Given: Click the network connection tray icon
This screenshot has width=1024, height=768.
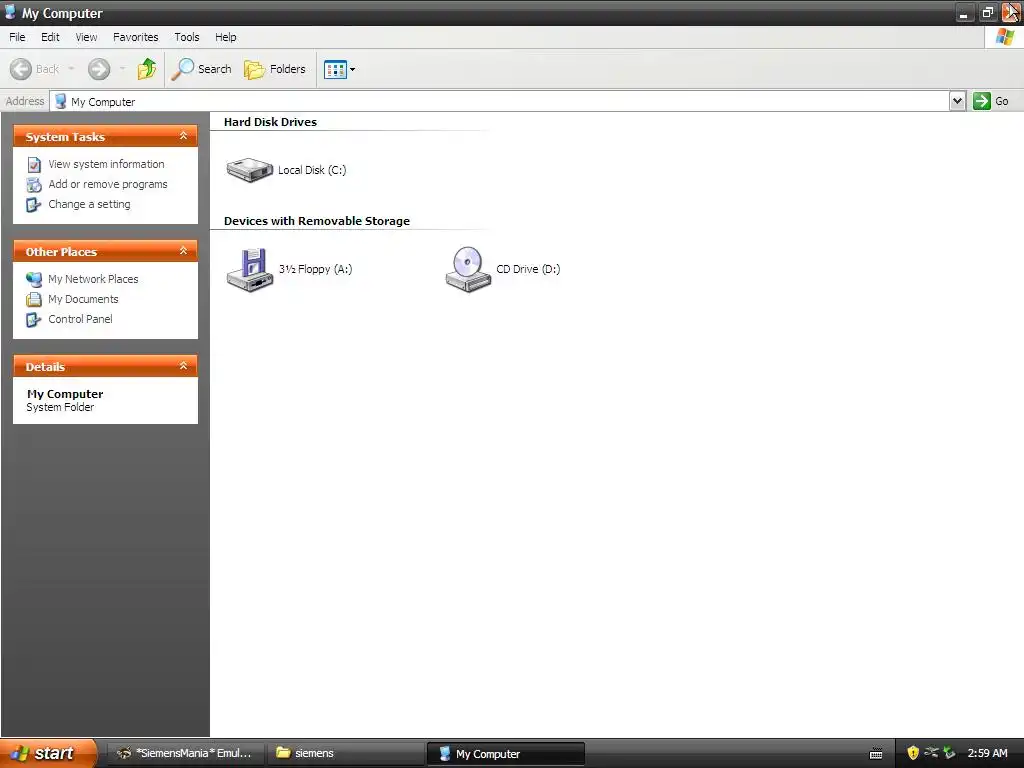Looking at the screenshot, I should click(931, 753).
